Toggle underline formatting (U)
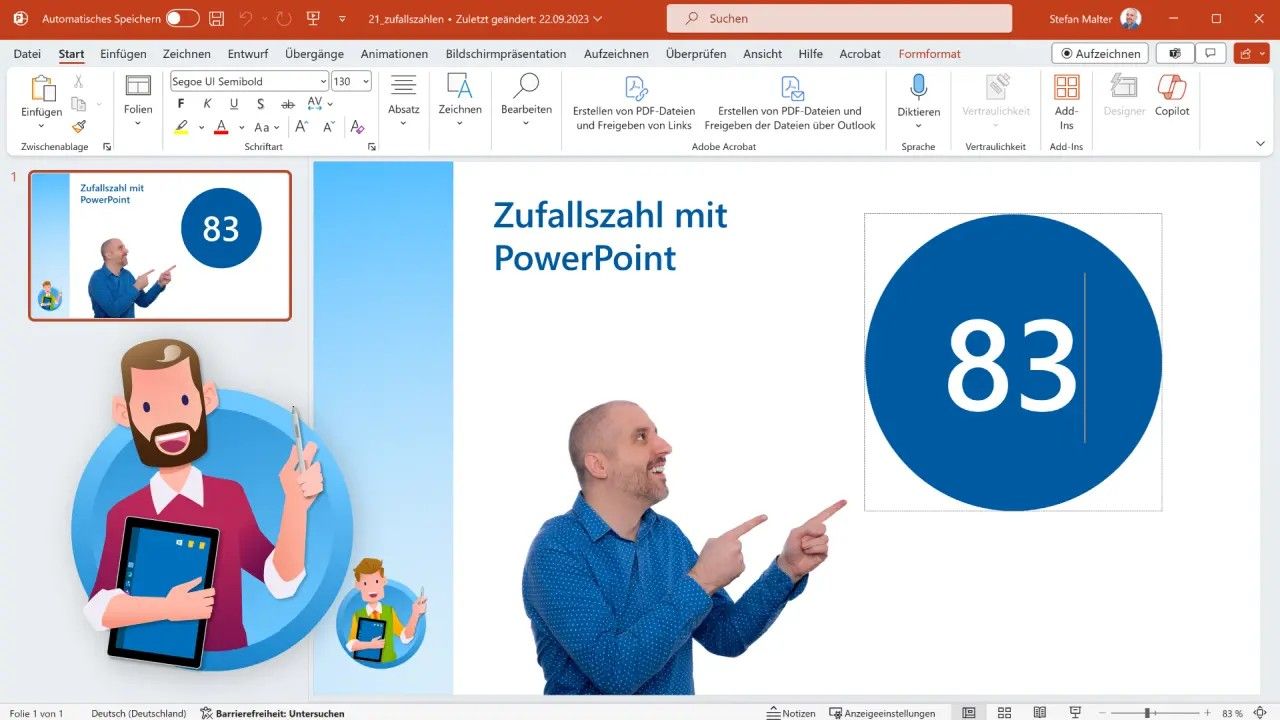Screen dimensions: 1280x720 (x=234, y=104)
